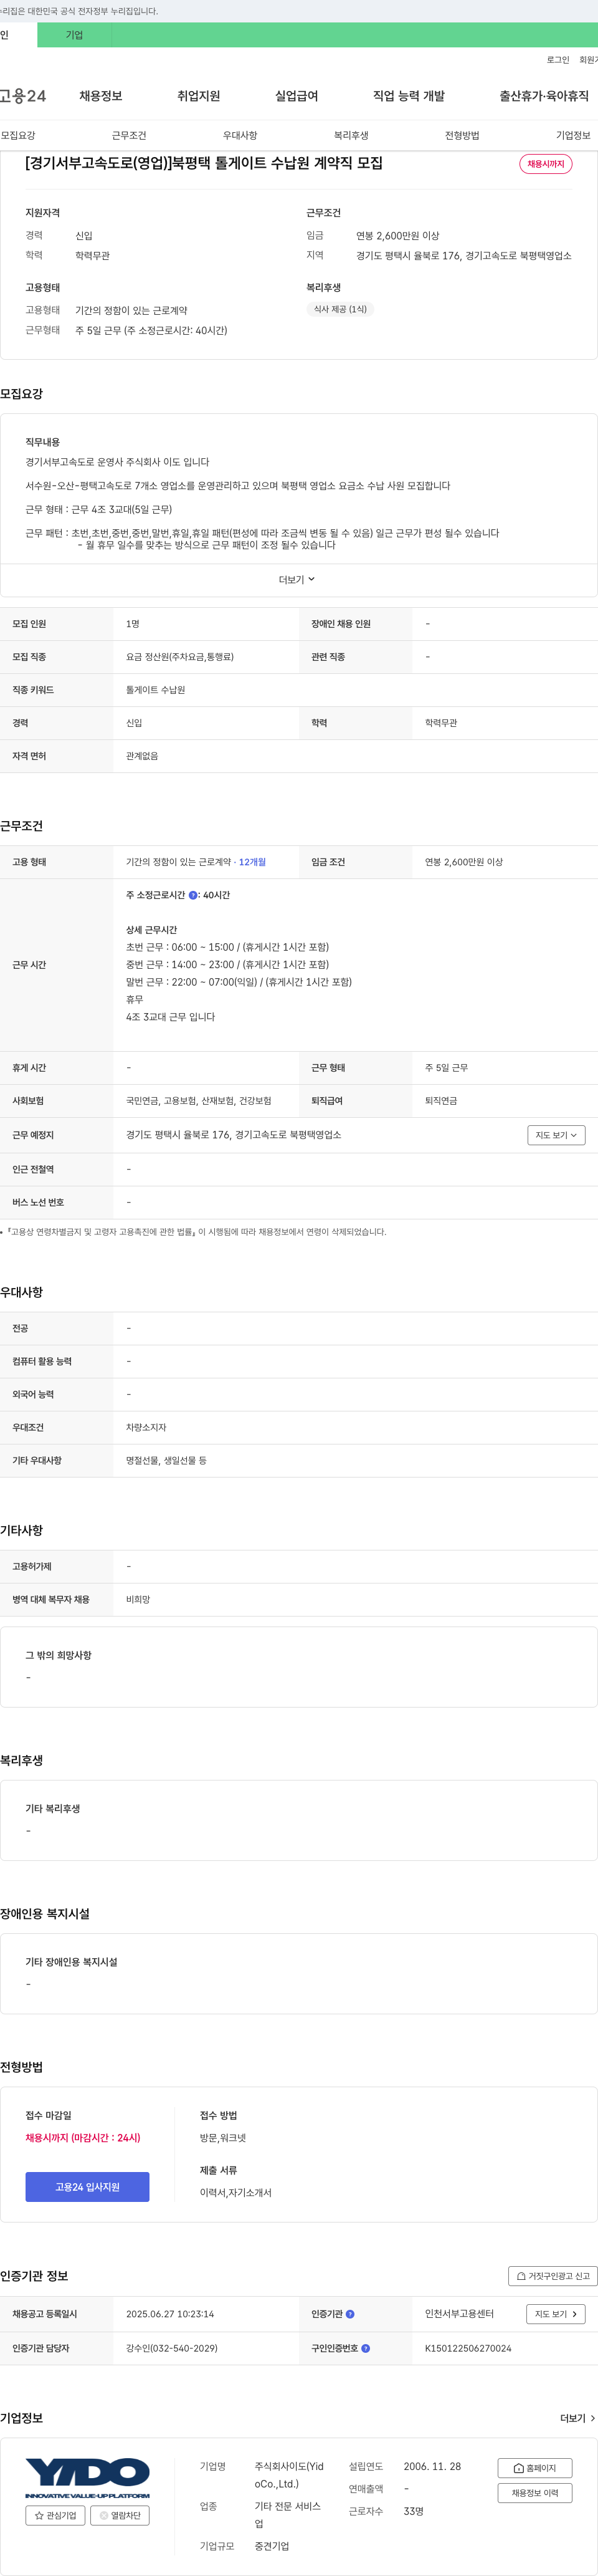Expand job description with 더보기

[297, 580]
